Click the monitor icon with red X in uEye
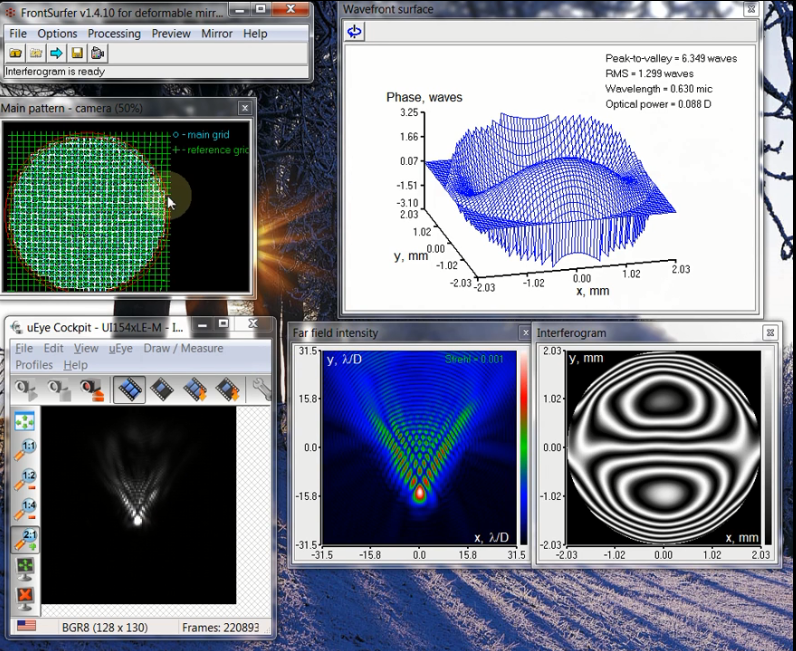Viewport: 796px width, 651px height. (x=25, y=599)
